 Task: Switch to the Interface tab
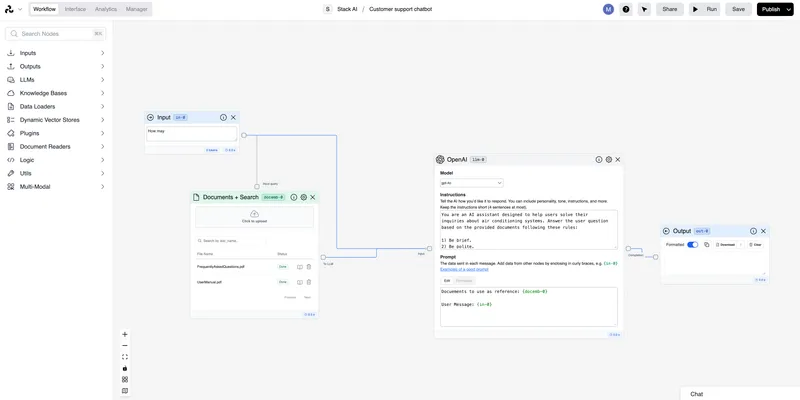(75, 9)
